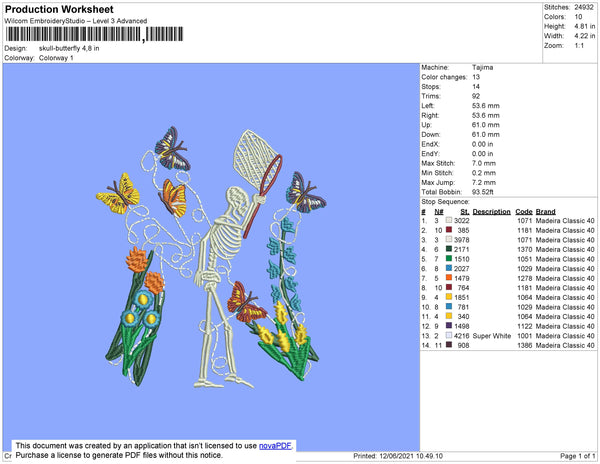
Task: Click the barcode under the worksheet title
Action: (94, 34)
